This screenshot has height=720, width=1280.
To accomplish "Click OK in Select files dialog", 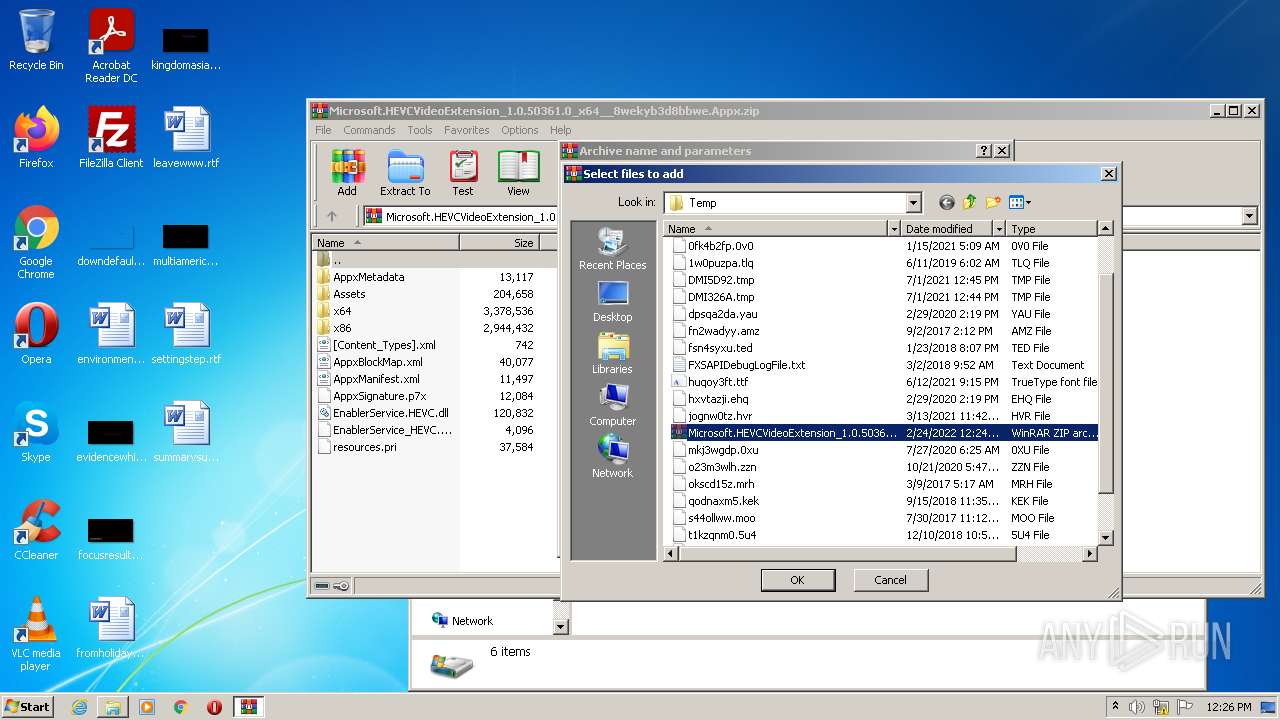I will (797, 580).
